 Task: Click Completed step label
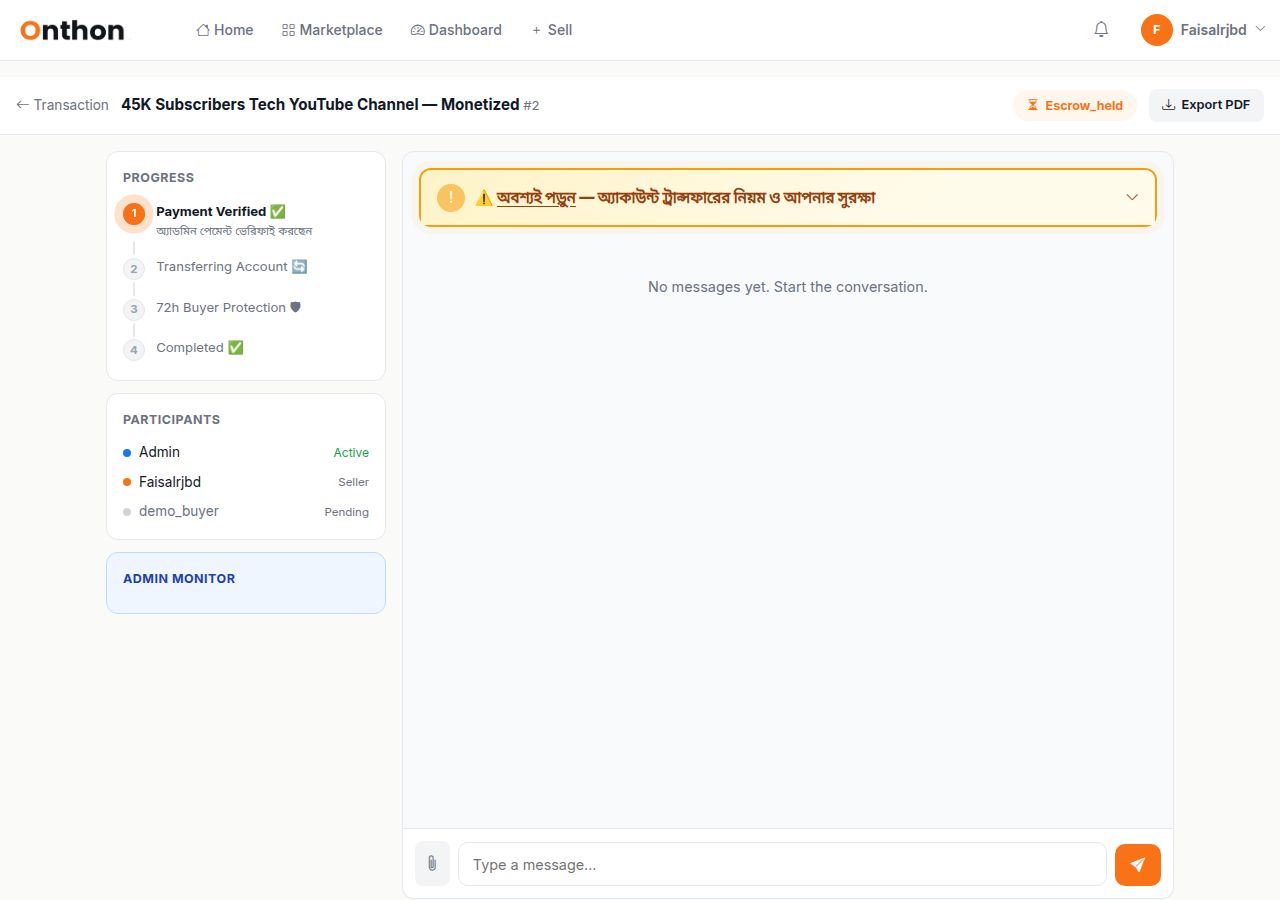[x=200, y=347]
